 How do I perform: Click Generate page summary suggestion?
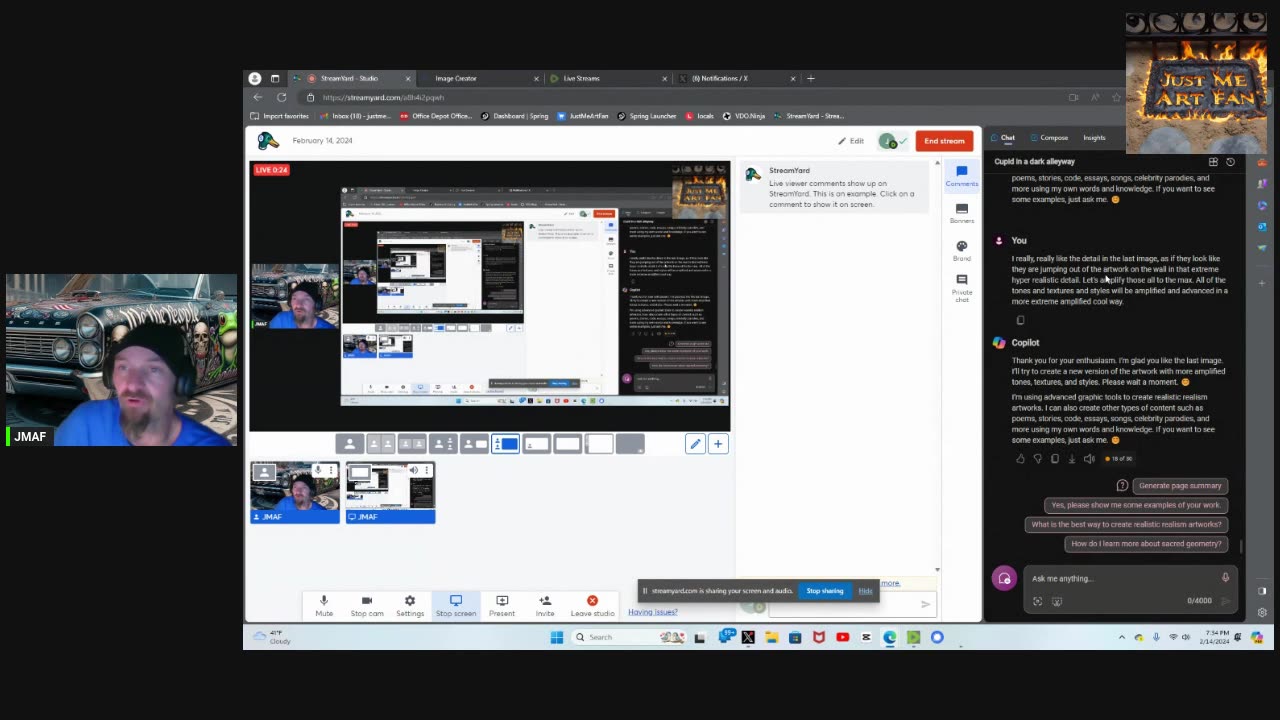1180,486
